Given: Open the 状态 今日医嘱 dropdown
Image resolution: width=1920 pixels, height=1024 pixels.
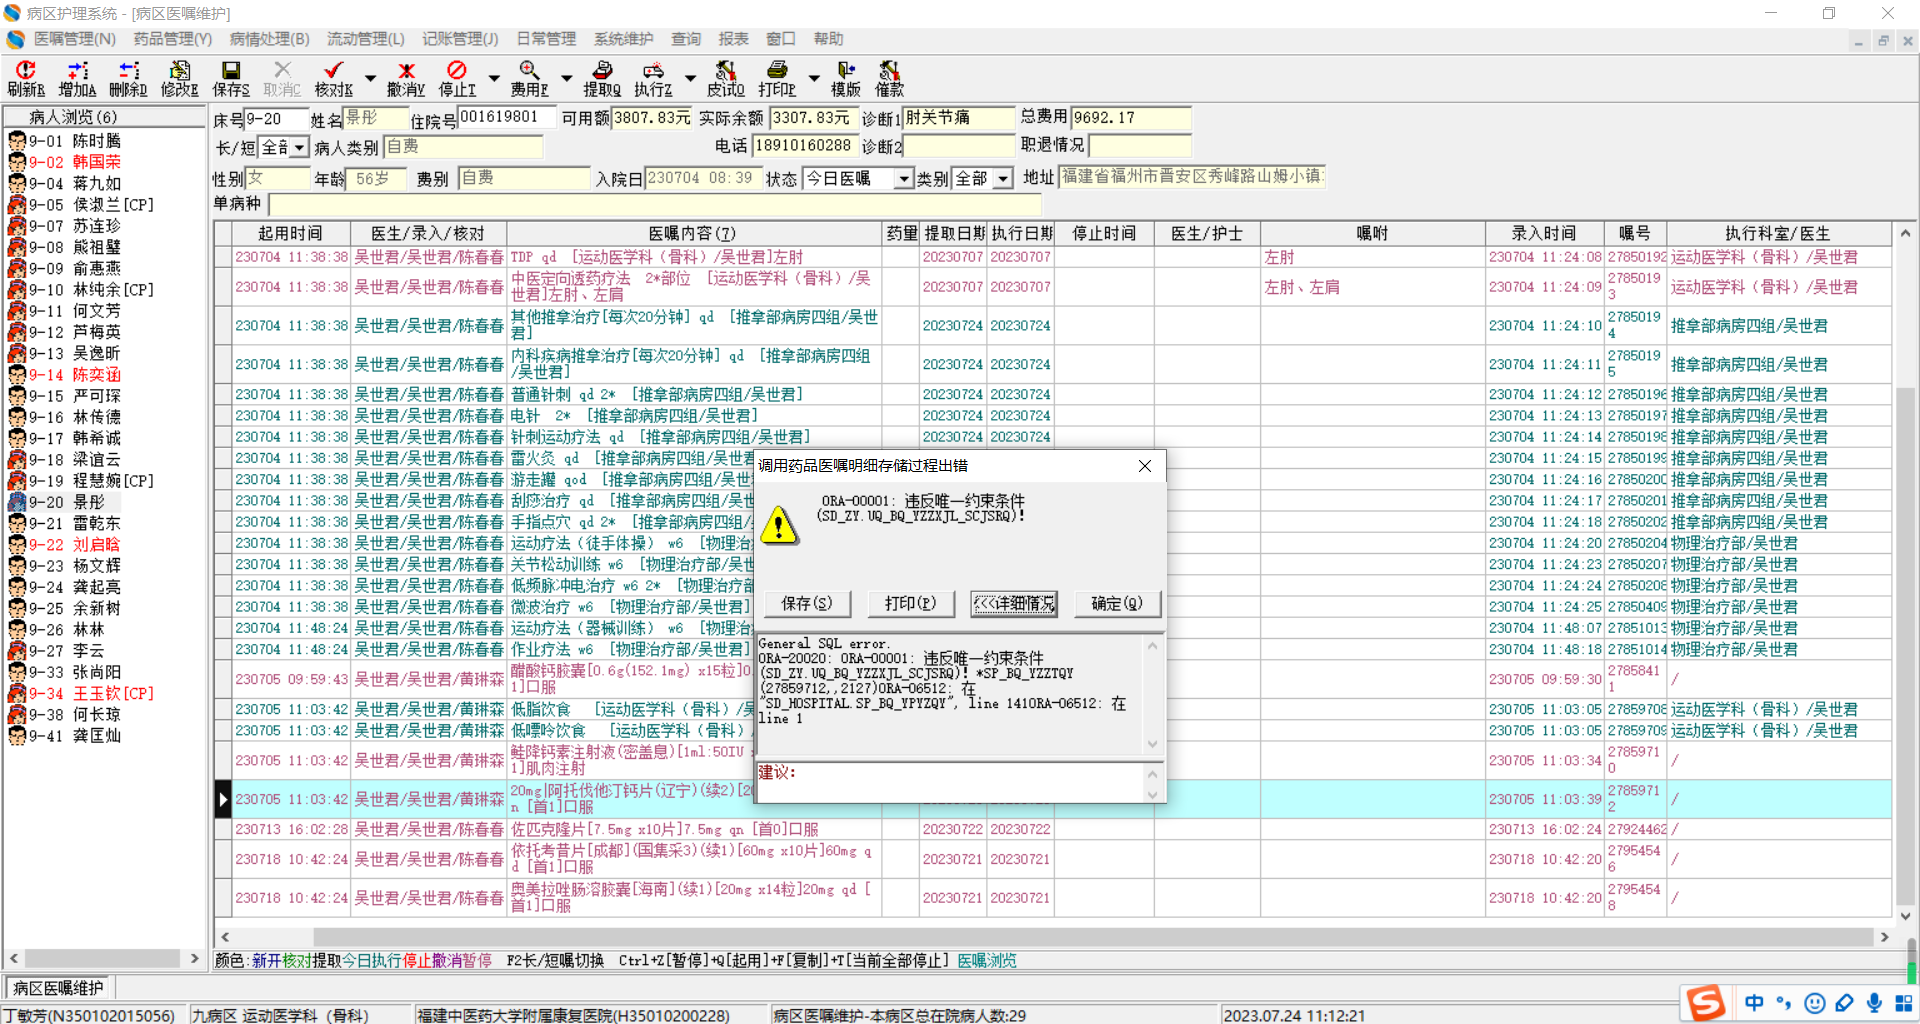Looking at the screenshot, I should [904, 179].
